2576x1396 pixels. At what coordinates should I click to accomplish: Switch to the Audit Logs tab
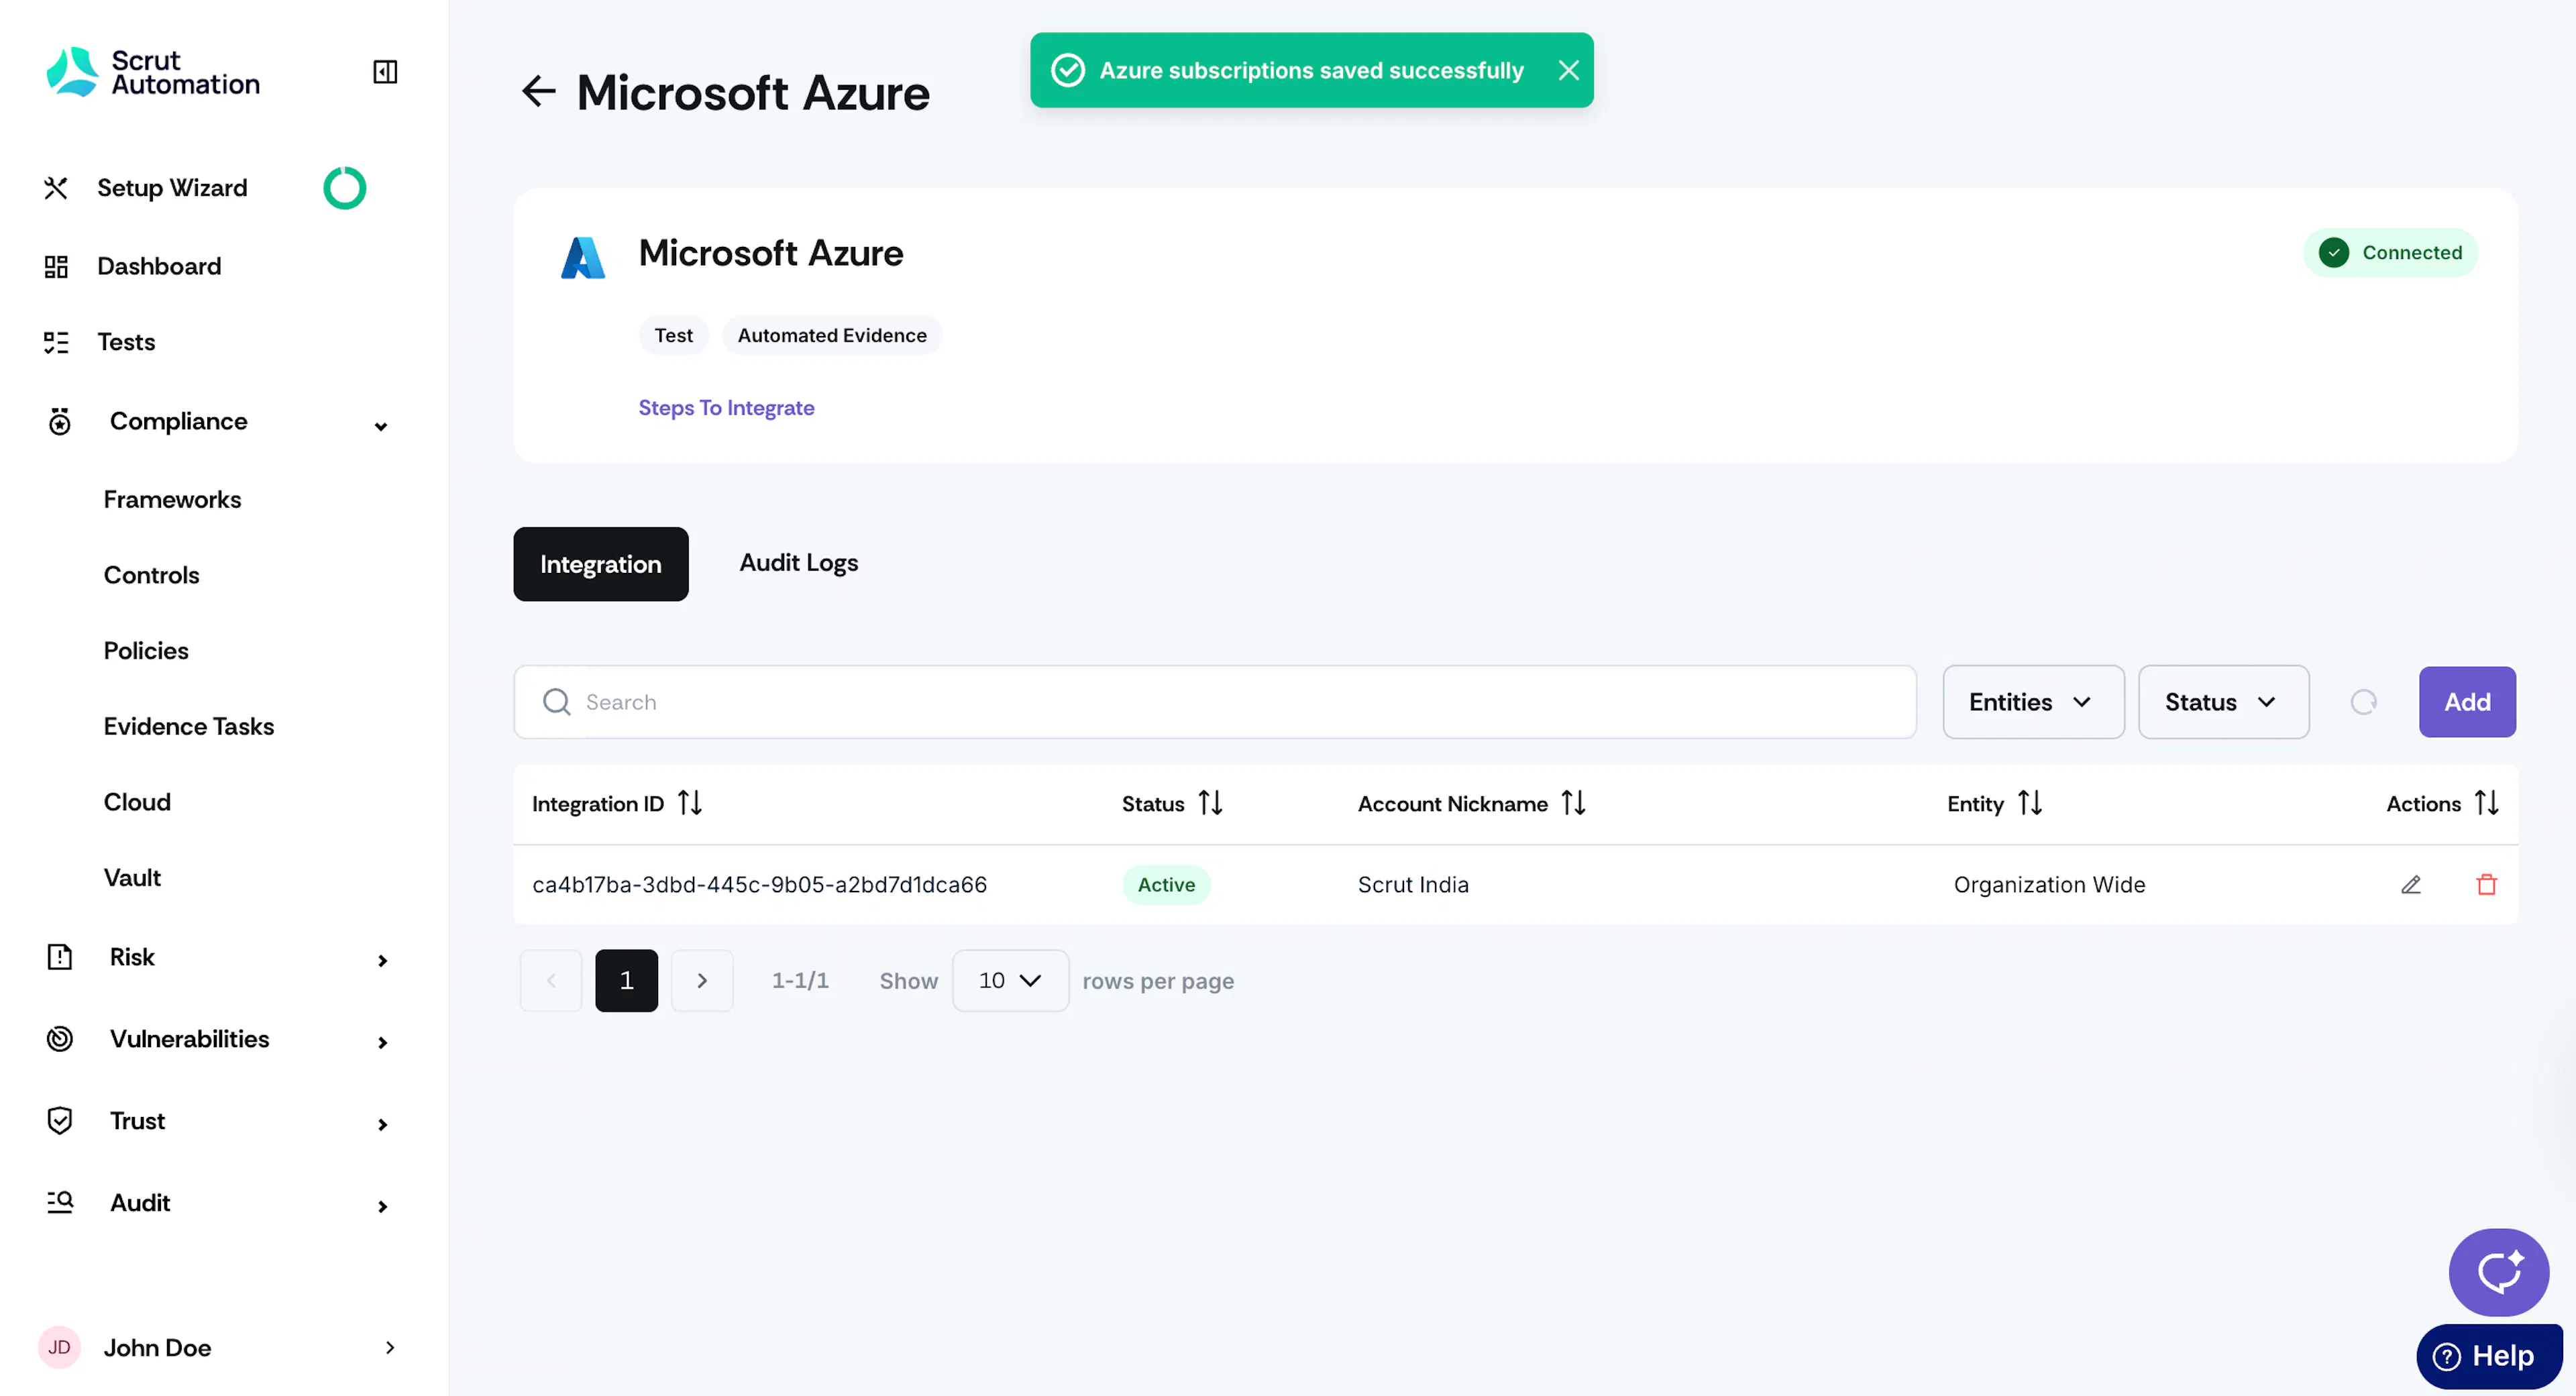798,563
